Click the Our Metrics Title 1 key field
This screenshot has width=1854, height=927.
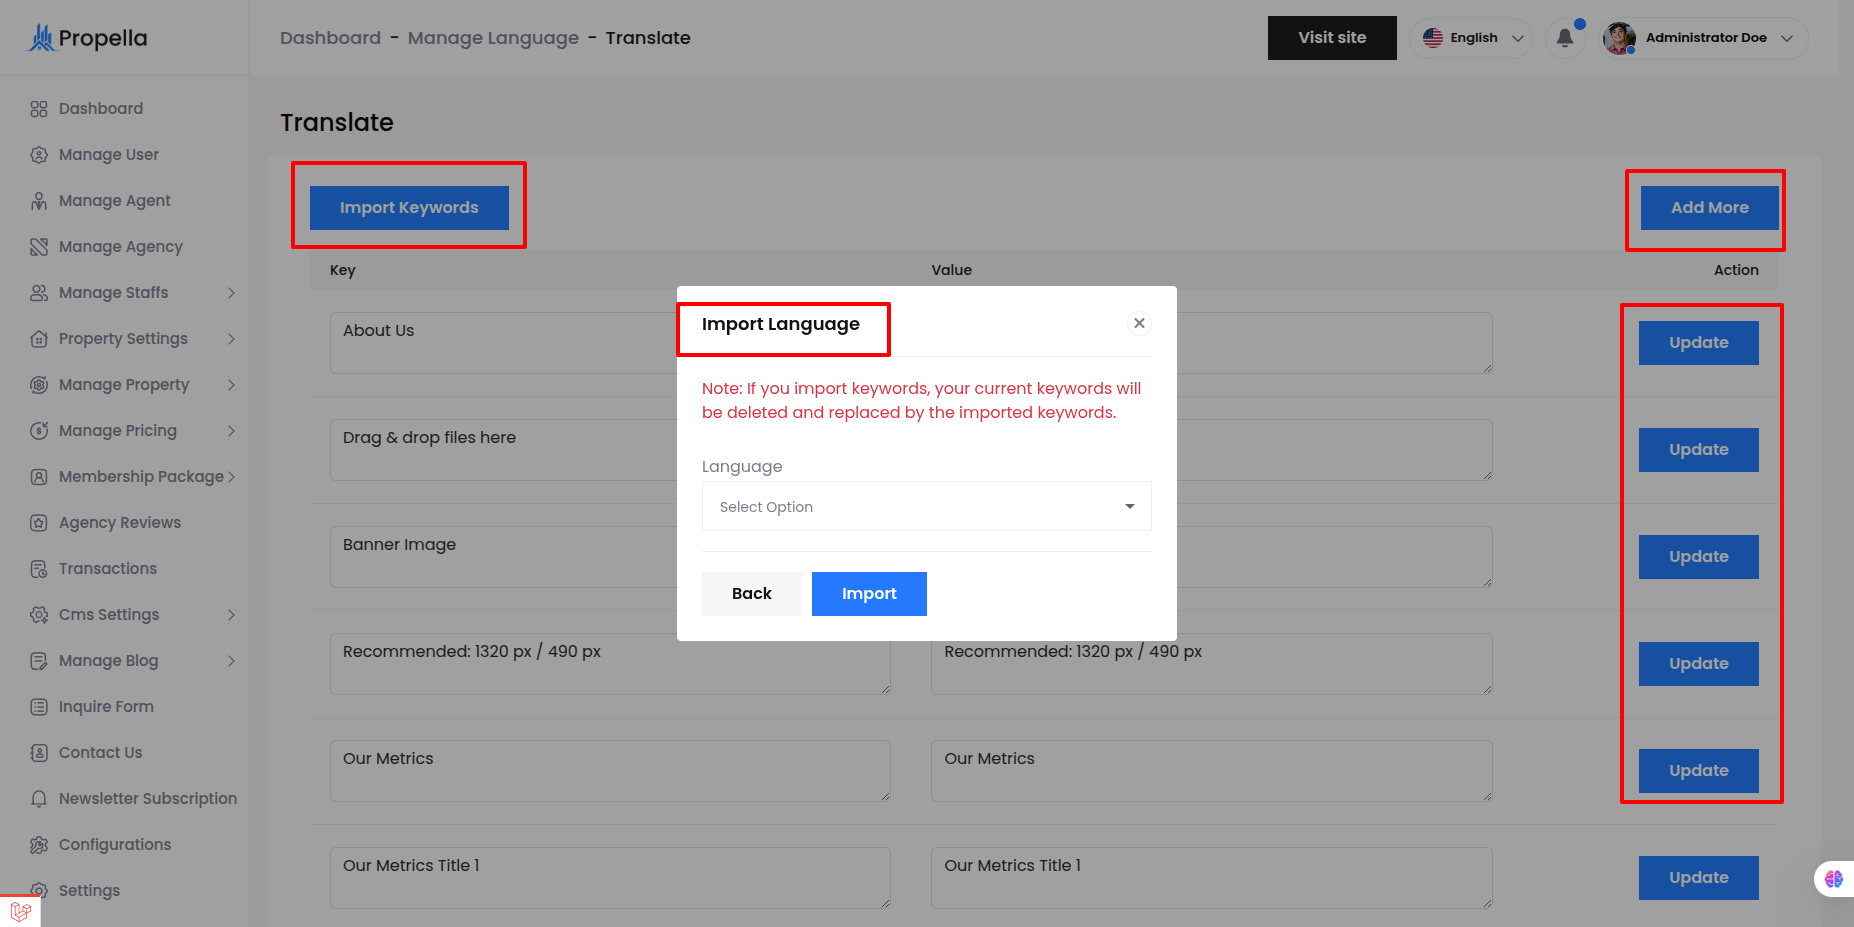610,878
